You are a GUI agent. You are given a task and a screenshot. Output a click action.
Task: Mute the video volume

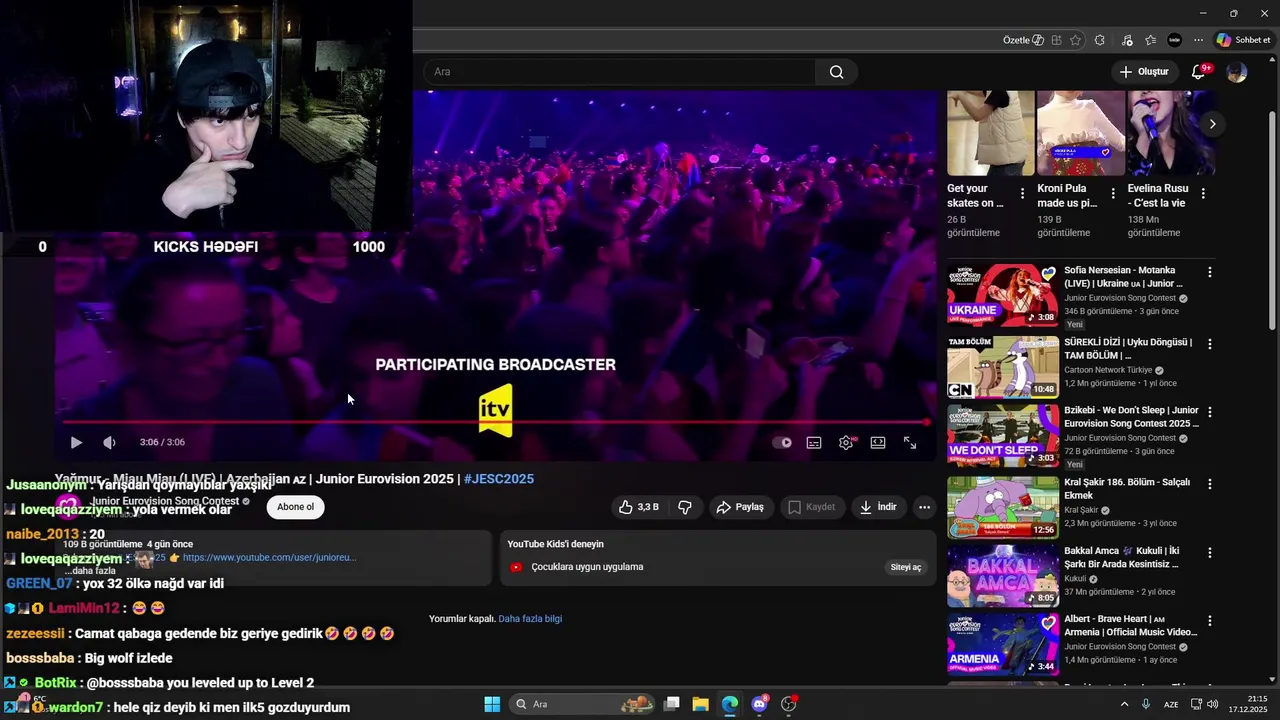point(109,442)
